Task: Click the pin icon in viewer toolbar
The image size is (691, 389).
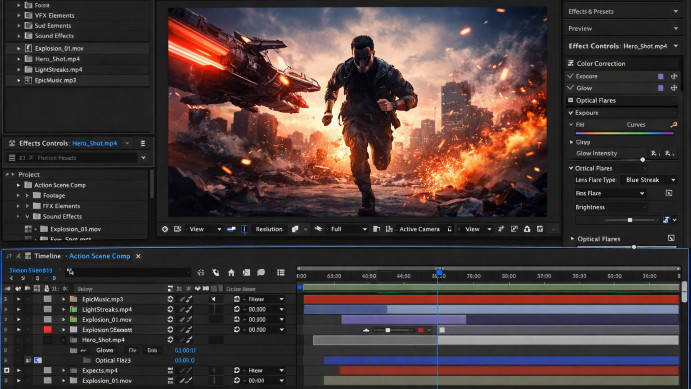Action: (x=501, y=229)
